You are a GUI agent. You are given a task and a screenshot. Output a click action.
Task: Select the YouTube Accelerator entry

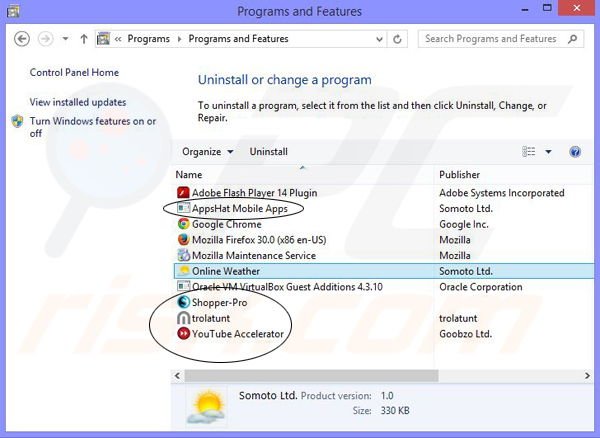pos(238,334)
